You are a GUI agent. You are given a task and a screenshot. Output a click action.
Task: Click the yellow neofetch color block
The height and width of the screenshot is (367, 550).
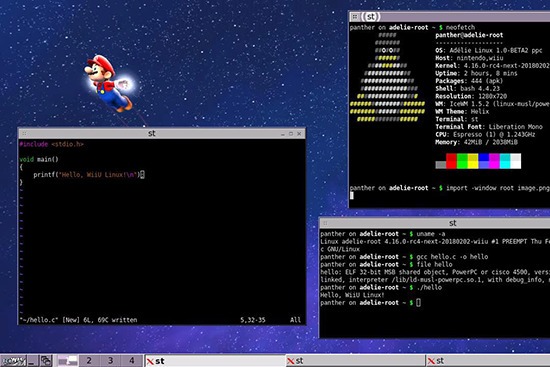(x=473, y=161)
